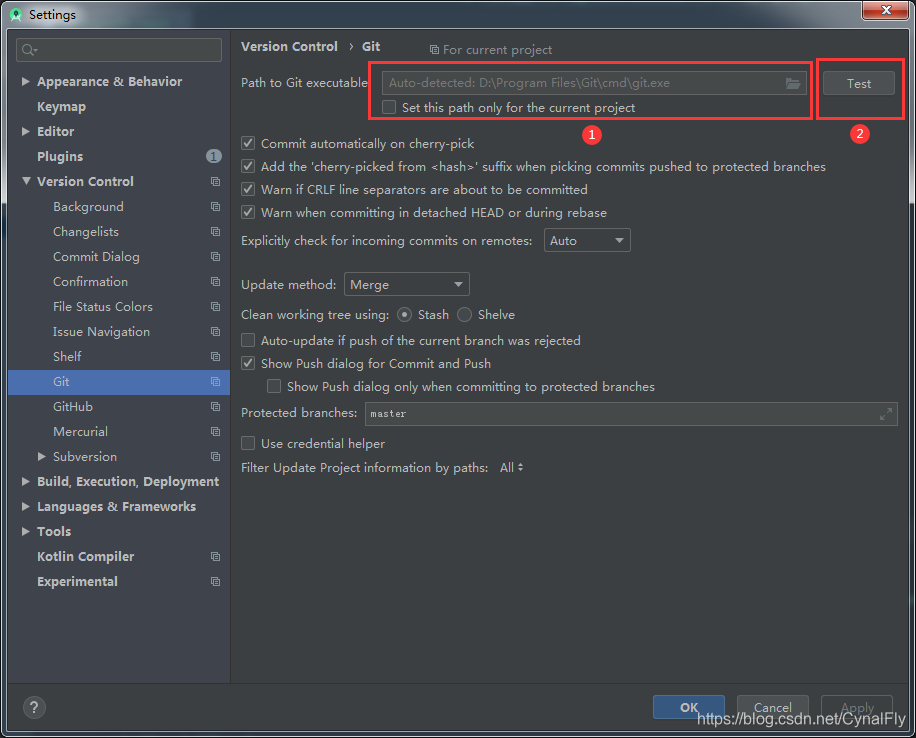Click project-level icon beside Subversion

point(216,457)
